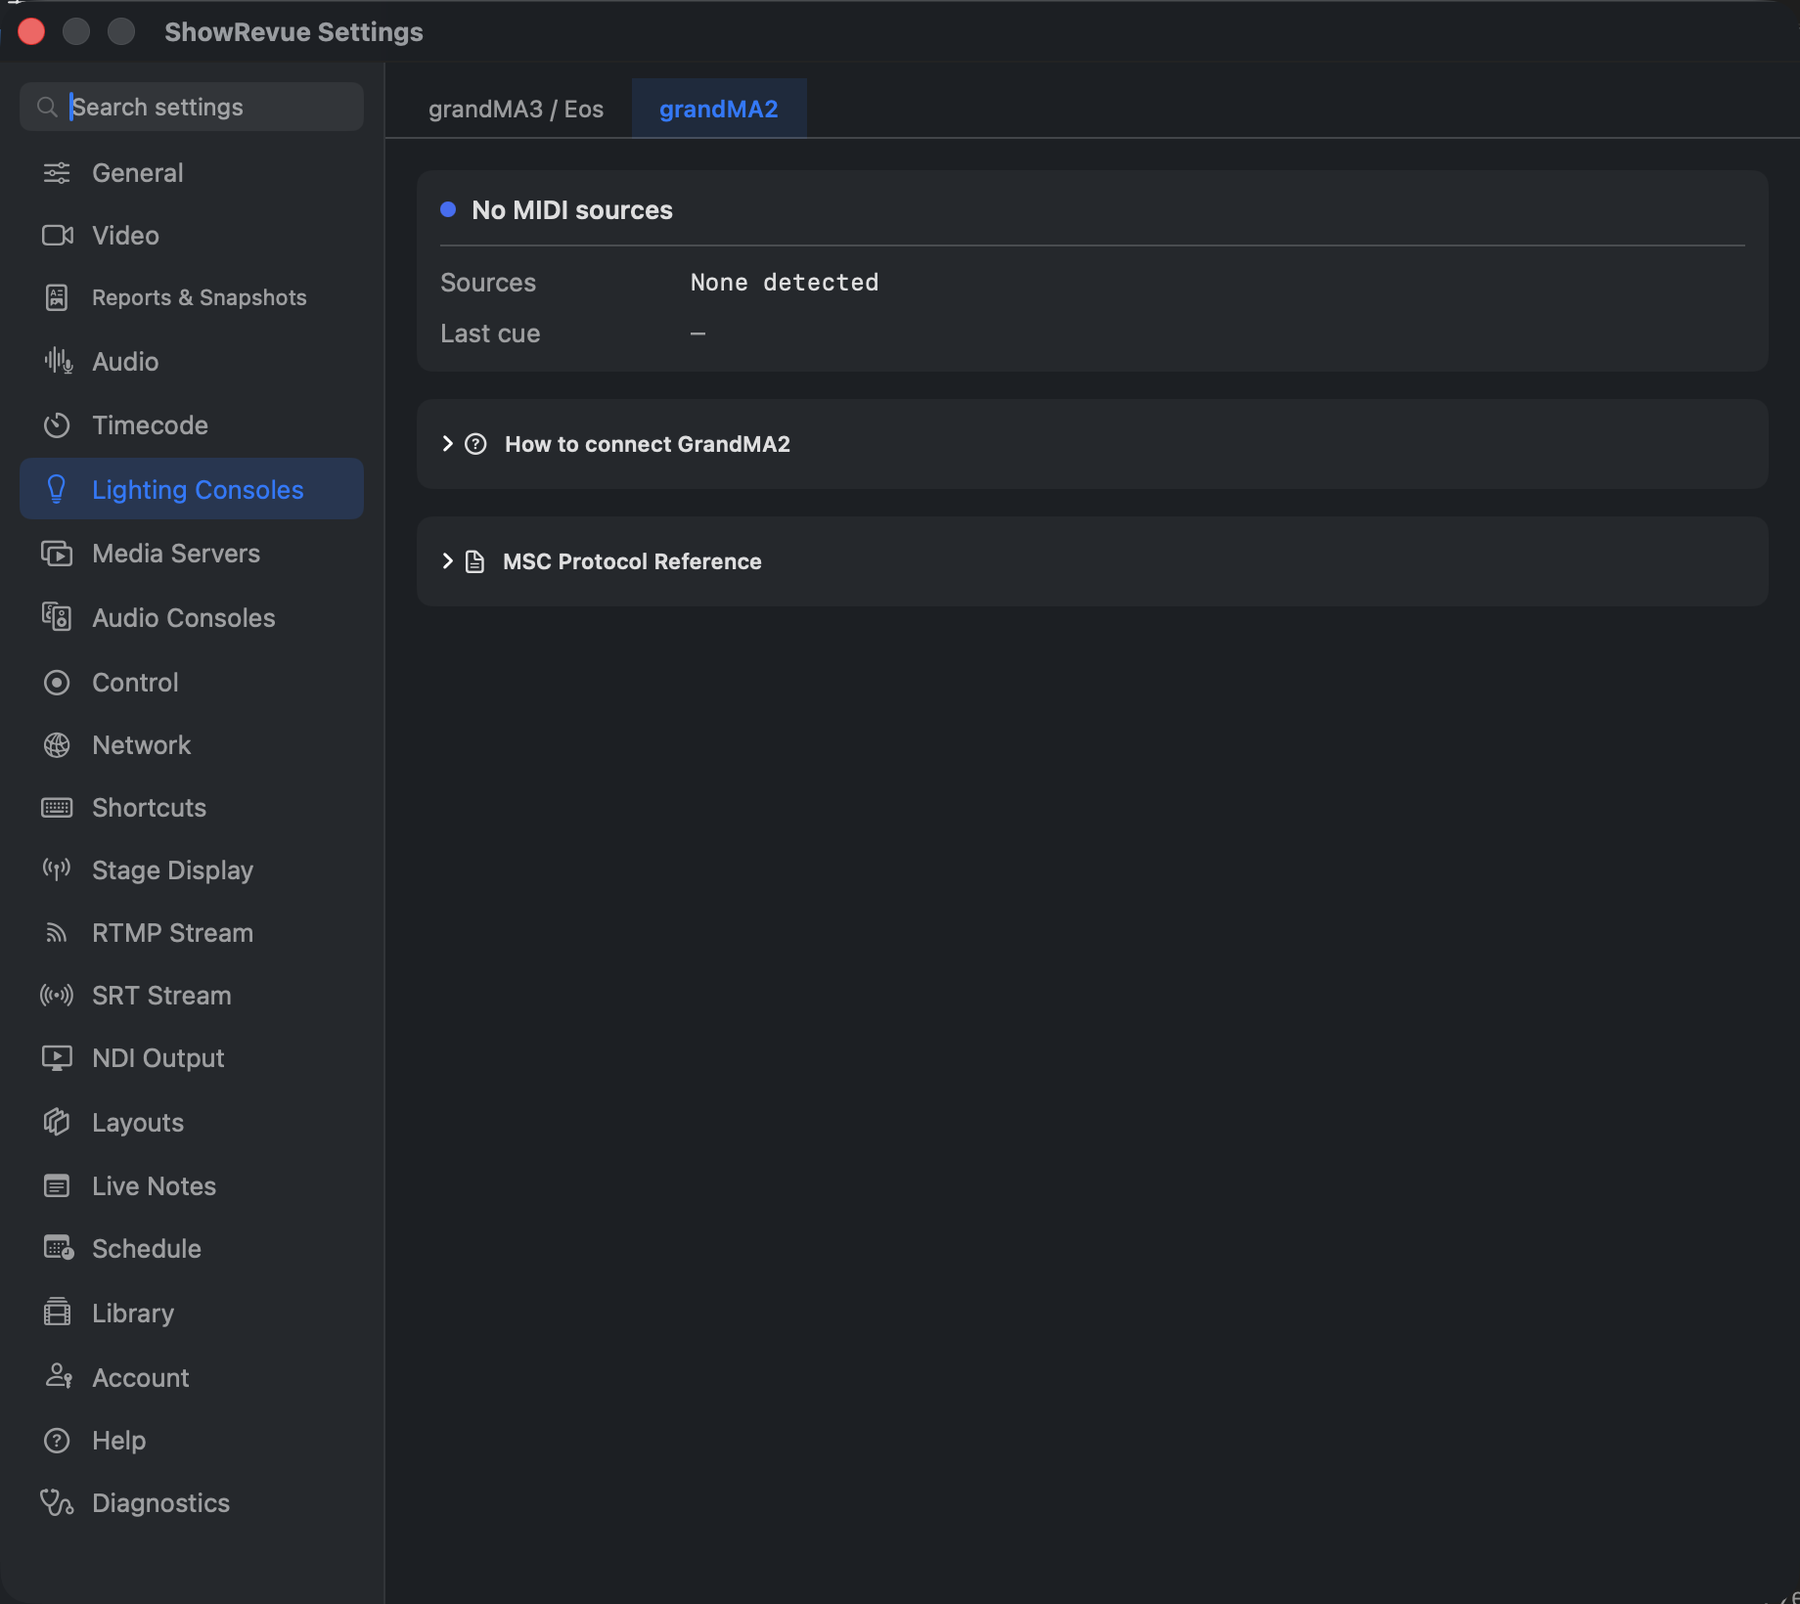The height and width of the screenshot is (1604, 1800).
Task: Click the Sources label
Action: [x=488, y=283]
